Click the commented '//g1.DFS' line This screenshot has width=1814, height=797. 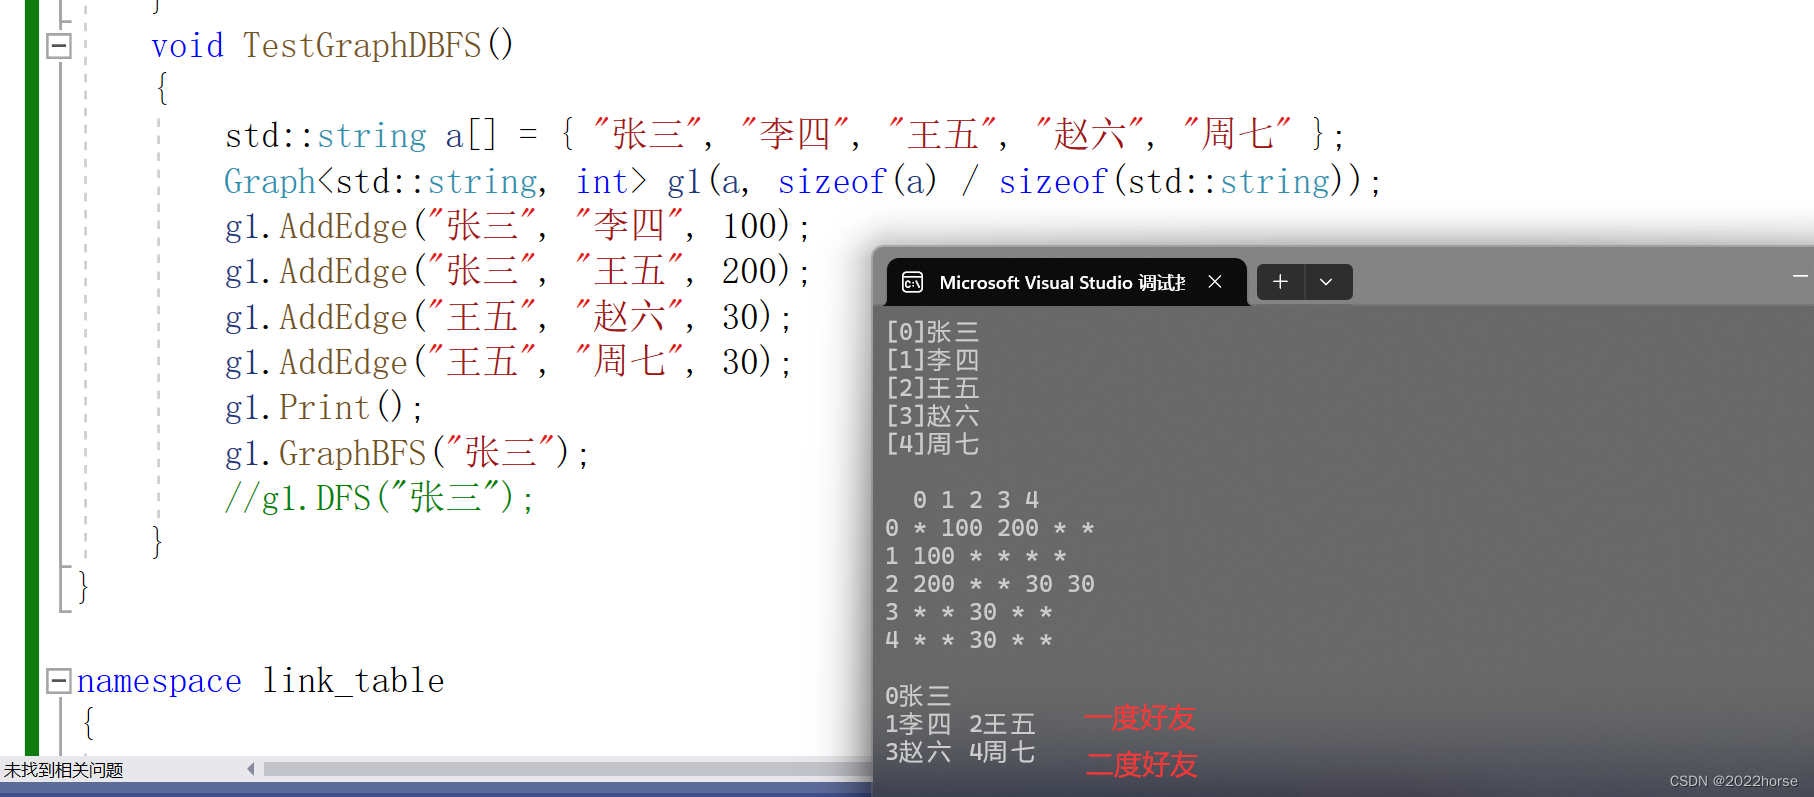[x=380, y=498]
